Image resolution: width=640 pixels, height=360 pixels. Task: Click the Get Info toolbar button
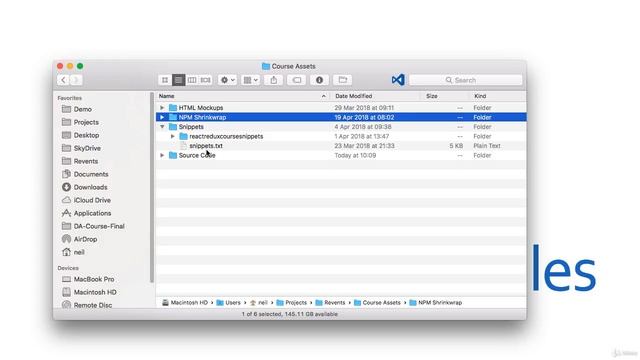[320, 80]
